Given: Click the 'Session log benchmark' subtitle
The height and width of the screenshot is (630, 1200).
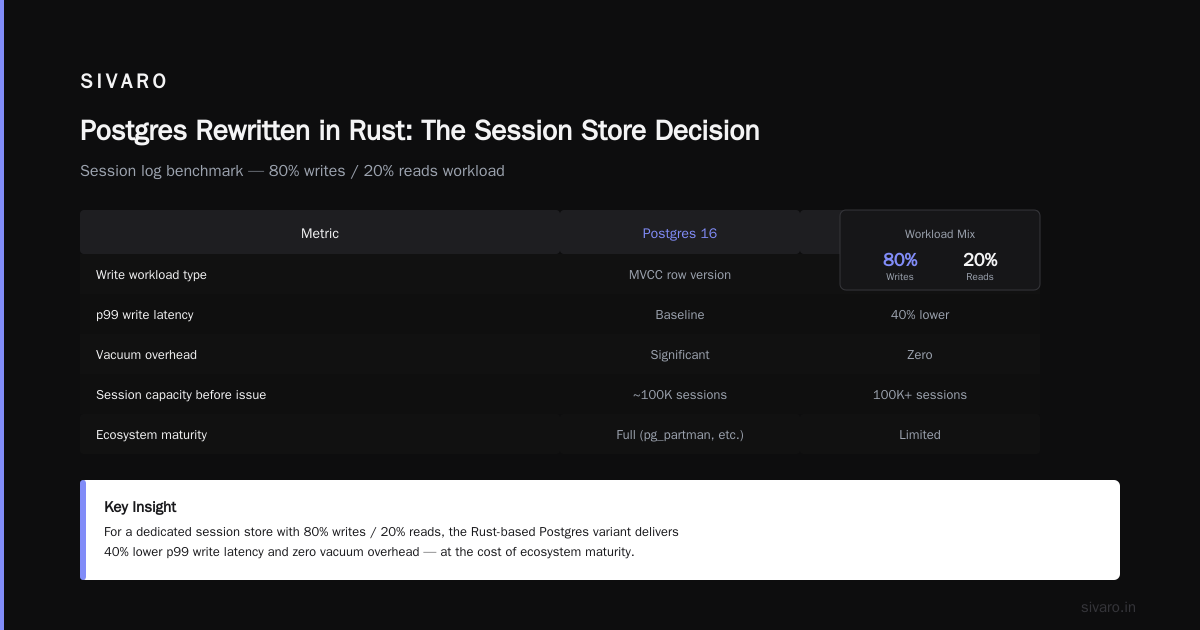Looking at the screenshot, I should (x=292, y=171).
